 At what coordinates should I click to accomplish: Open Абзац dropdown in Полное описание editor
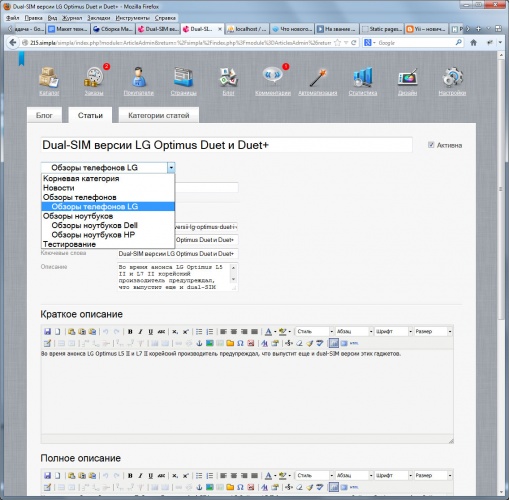354,476
